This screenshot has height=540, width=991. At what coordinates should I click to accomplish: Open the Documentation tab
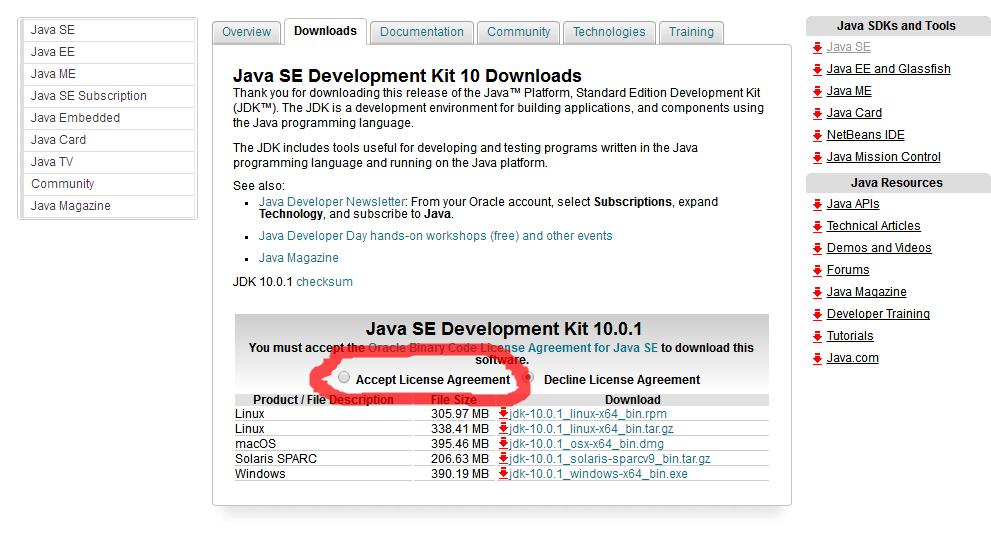pyautogui.click(x=422, y=32)
